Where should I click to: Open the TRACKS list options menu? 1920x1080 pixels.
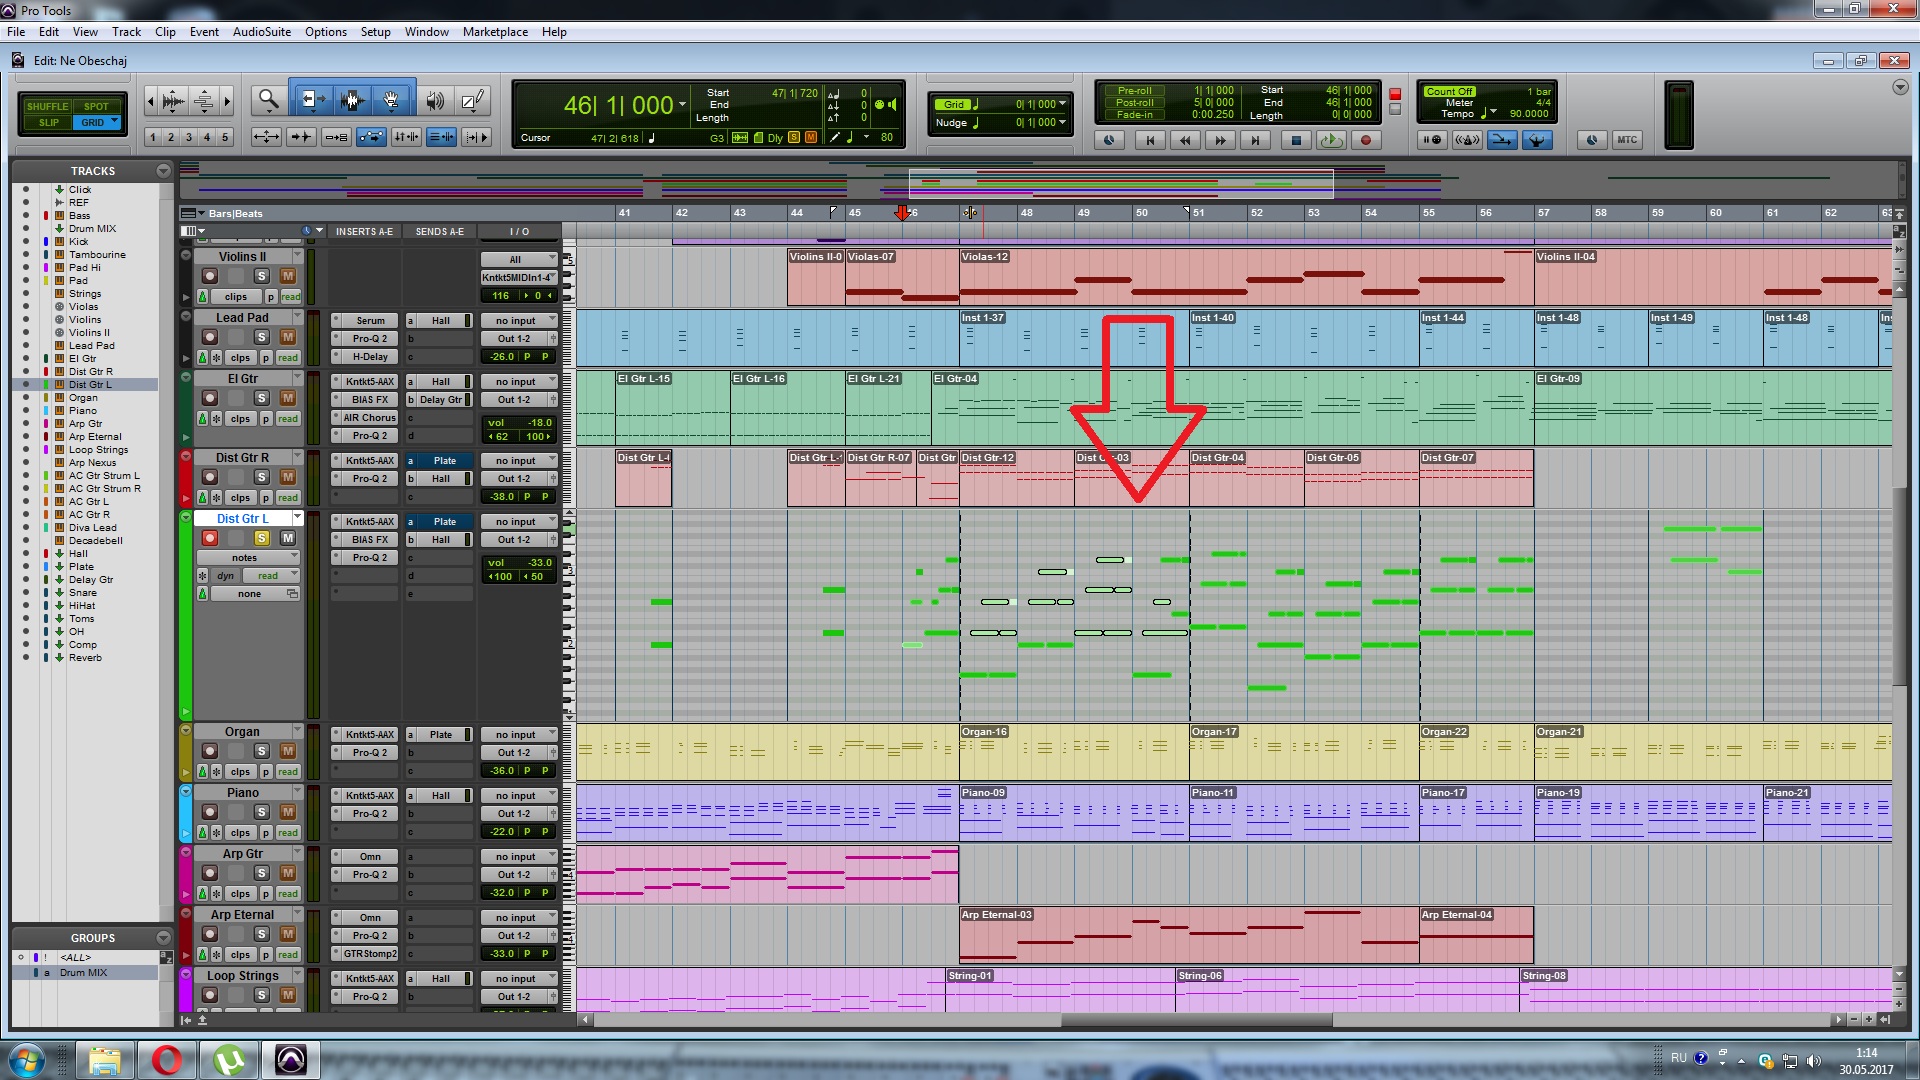coord(163,171)
